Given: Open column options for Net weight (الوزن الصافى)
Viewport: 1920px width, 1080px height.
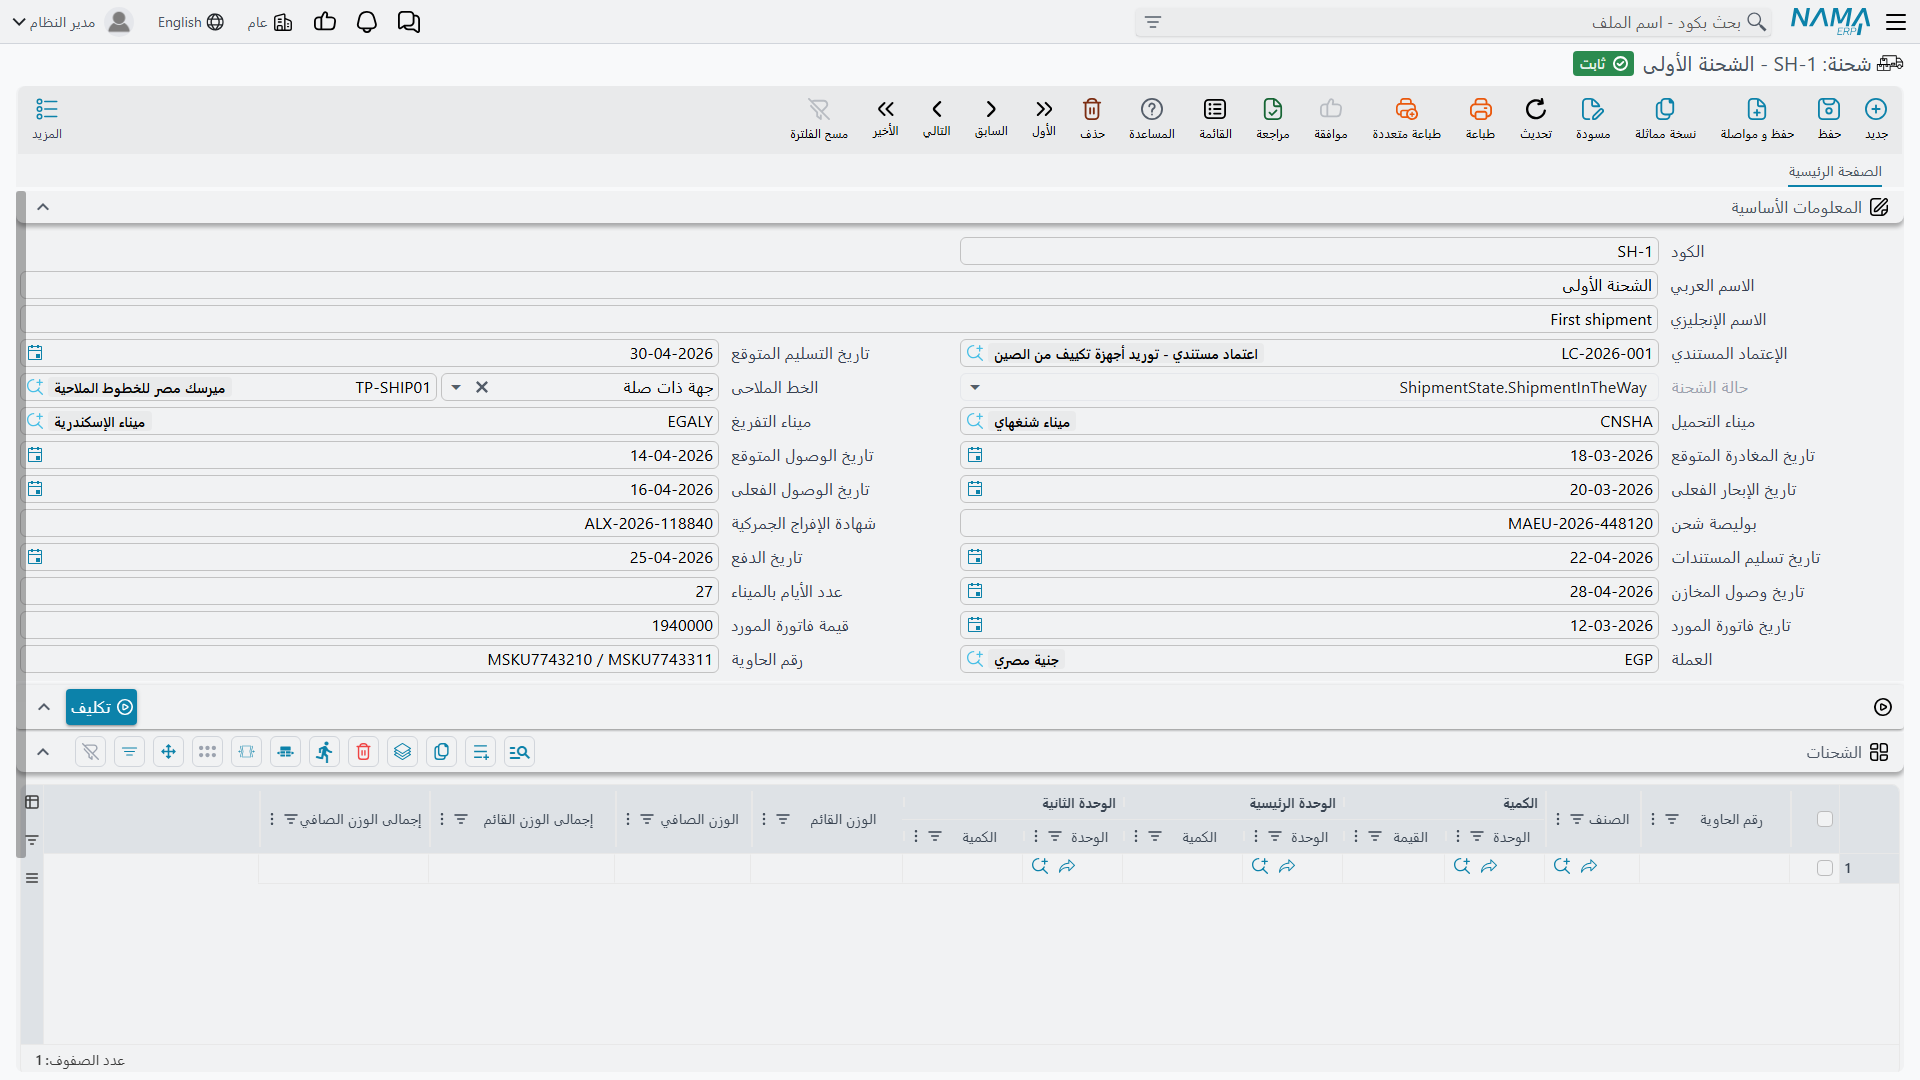Looking at the screenshot, I should 628,819.
